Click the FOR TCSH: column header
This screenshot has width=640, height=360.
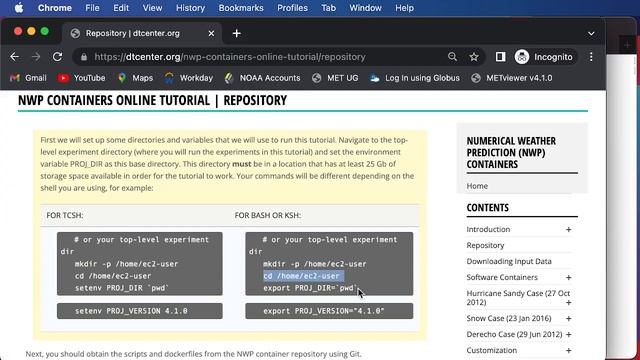tap(64, 215)
